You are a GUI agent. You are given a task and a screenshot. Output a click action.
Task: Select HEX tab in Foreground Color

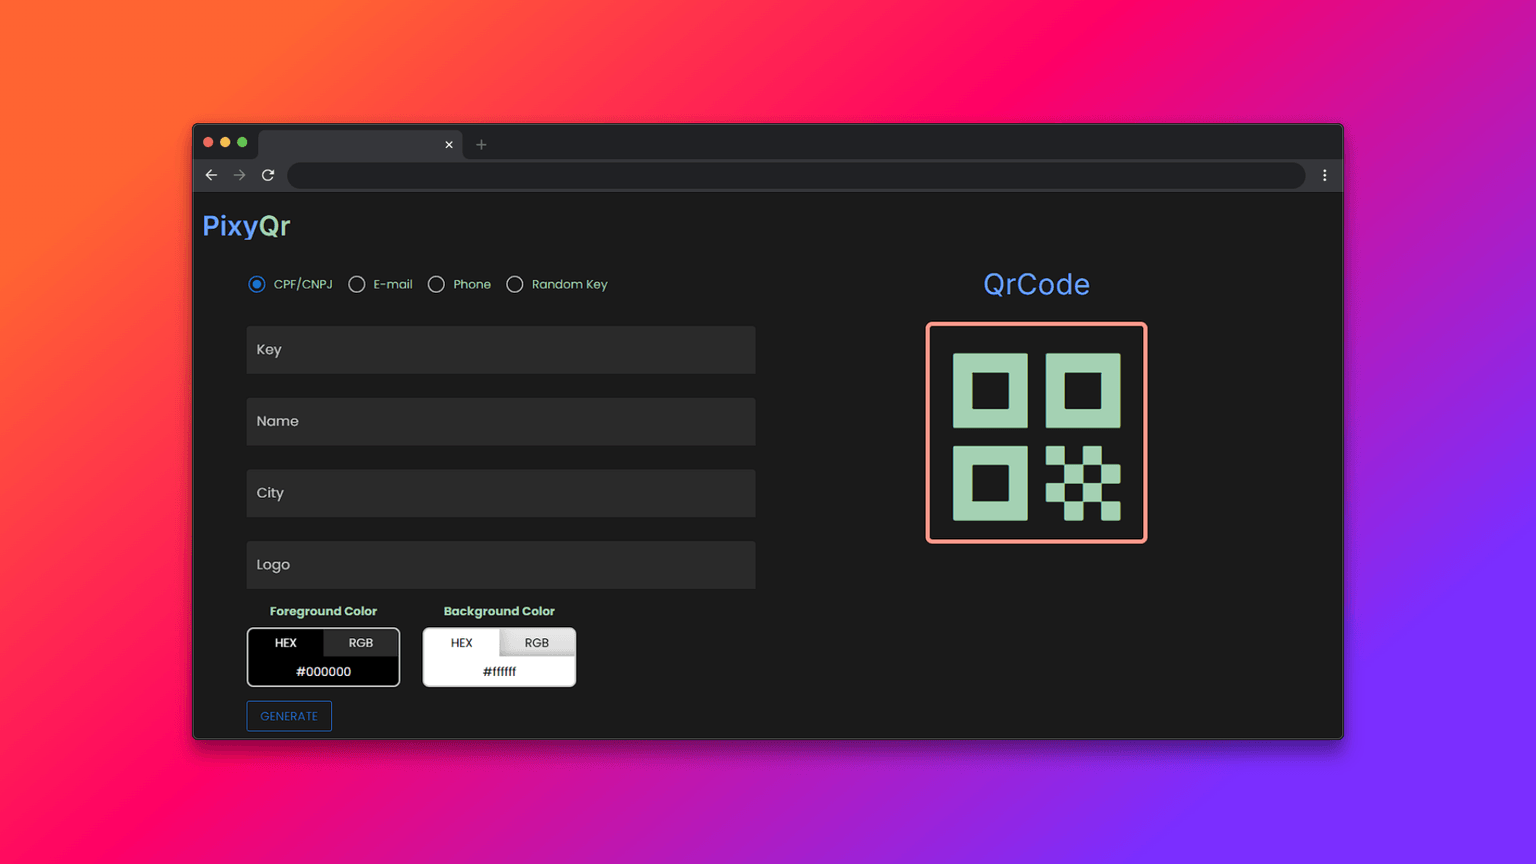(286, 643)
